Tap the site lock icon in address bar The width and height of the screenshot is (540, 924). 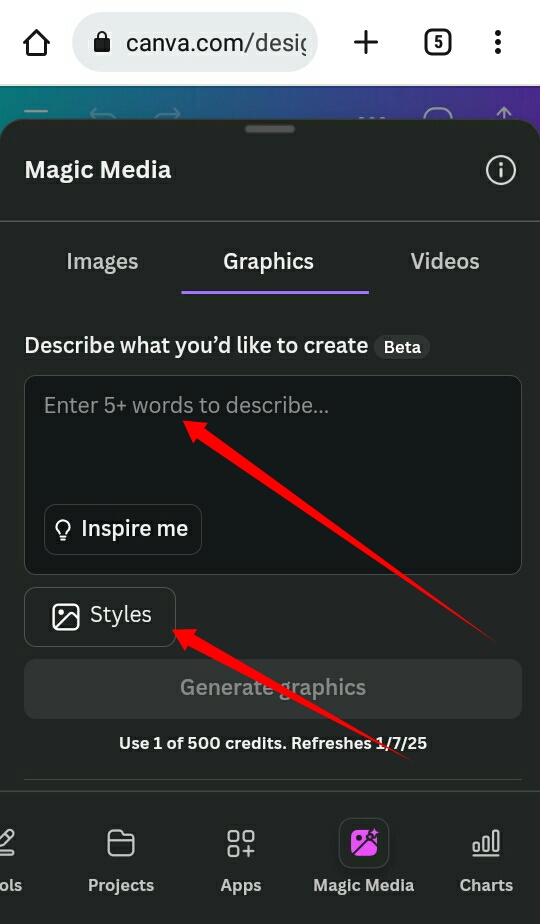[102, 42]
